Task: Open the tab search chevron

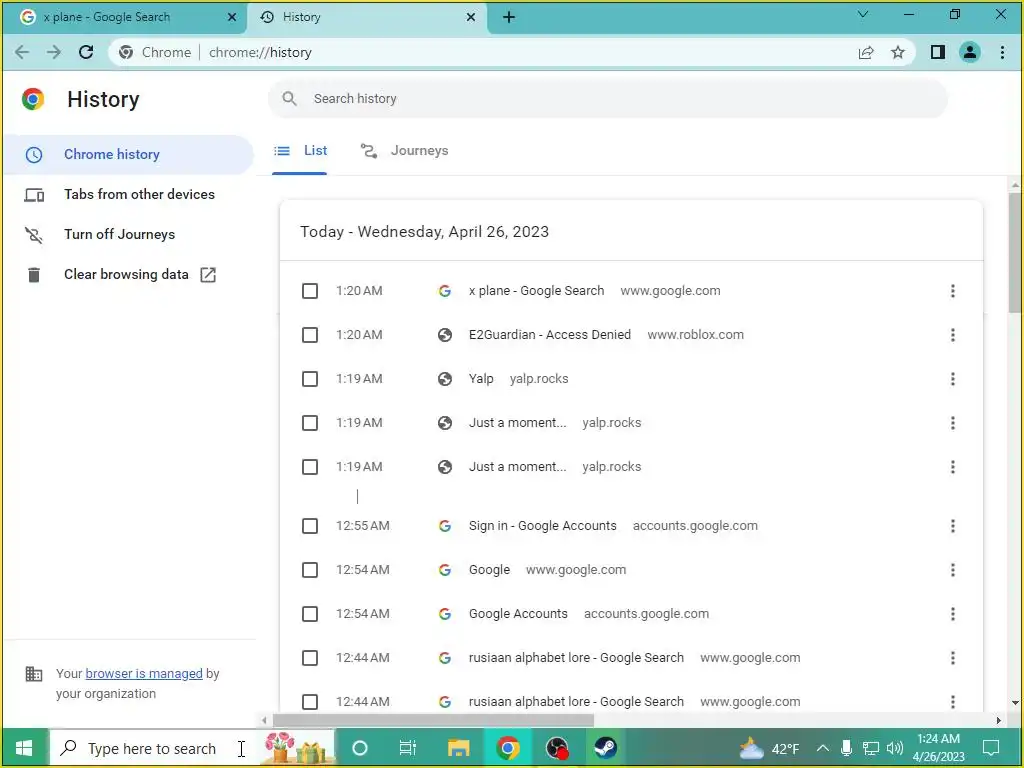Action: (863, 14)
